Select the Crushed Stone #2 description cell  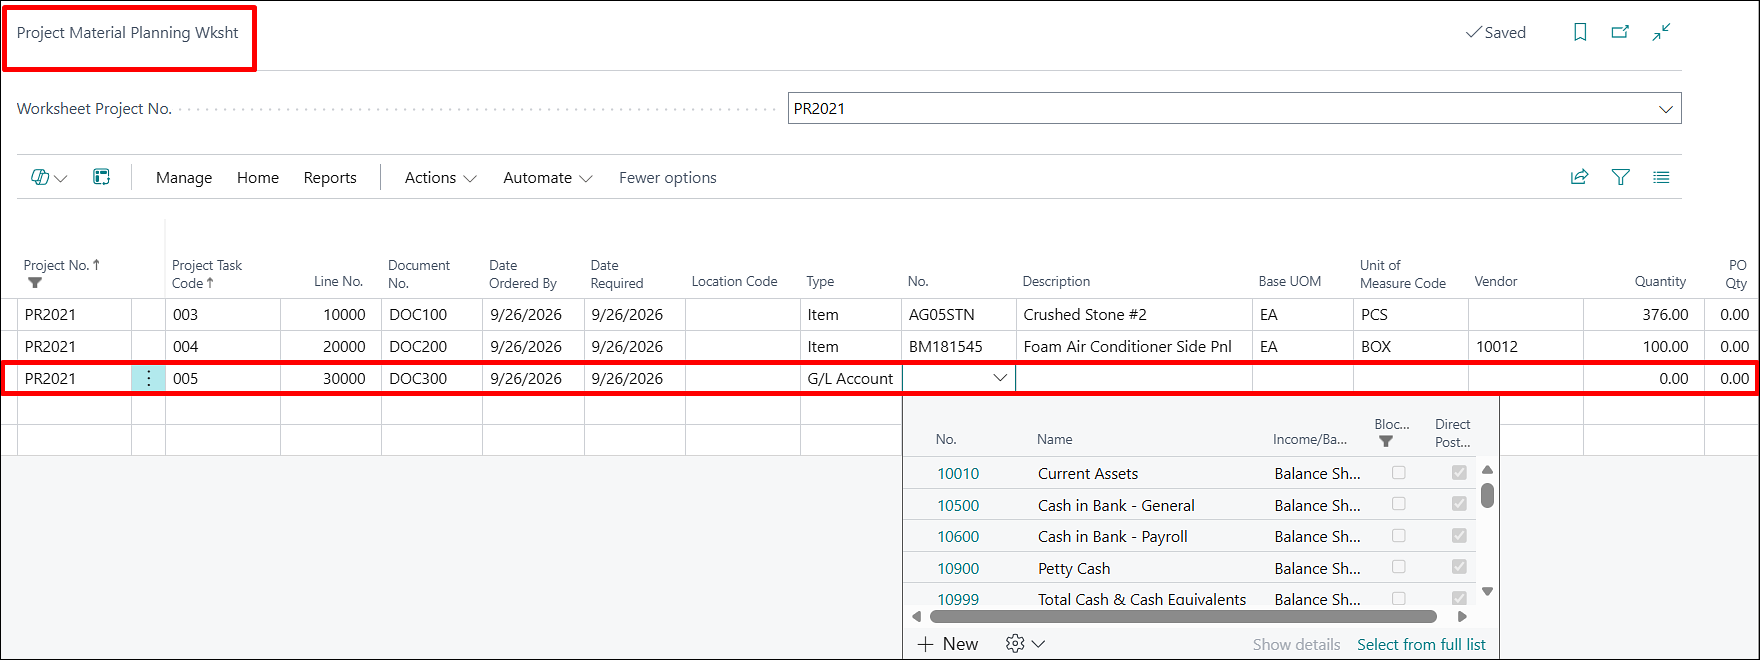pyautogui.click(x=1134, y=314)
